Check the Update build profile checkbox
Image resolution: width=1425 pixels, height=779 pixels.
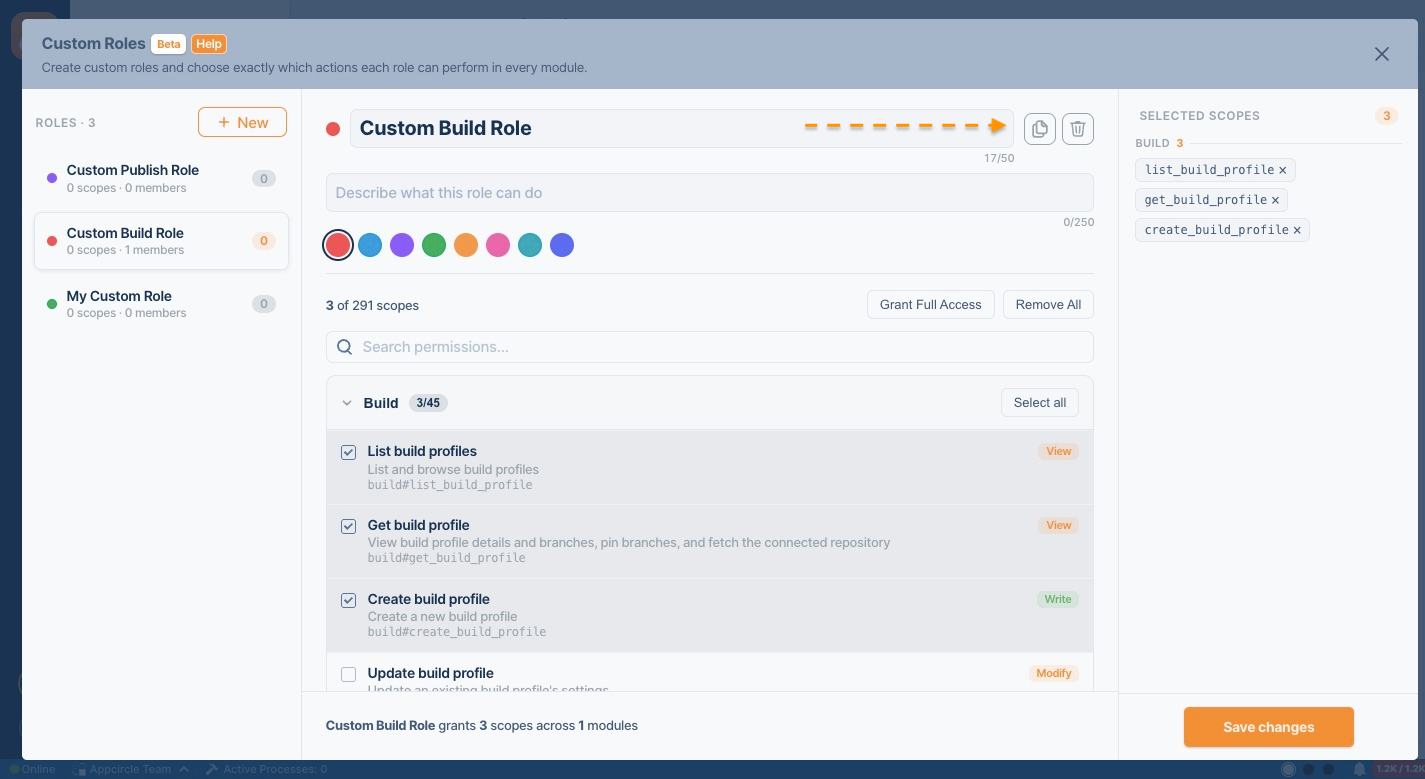tap(349, 674)
